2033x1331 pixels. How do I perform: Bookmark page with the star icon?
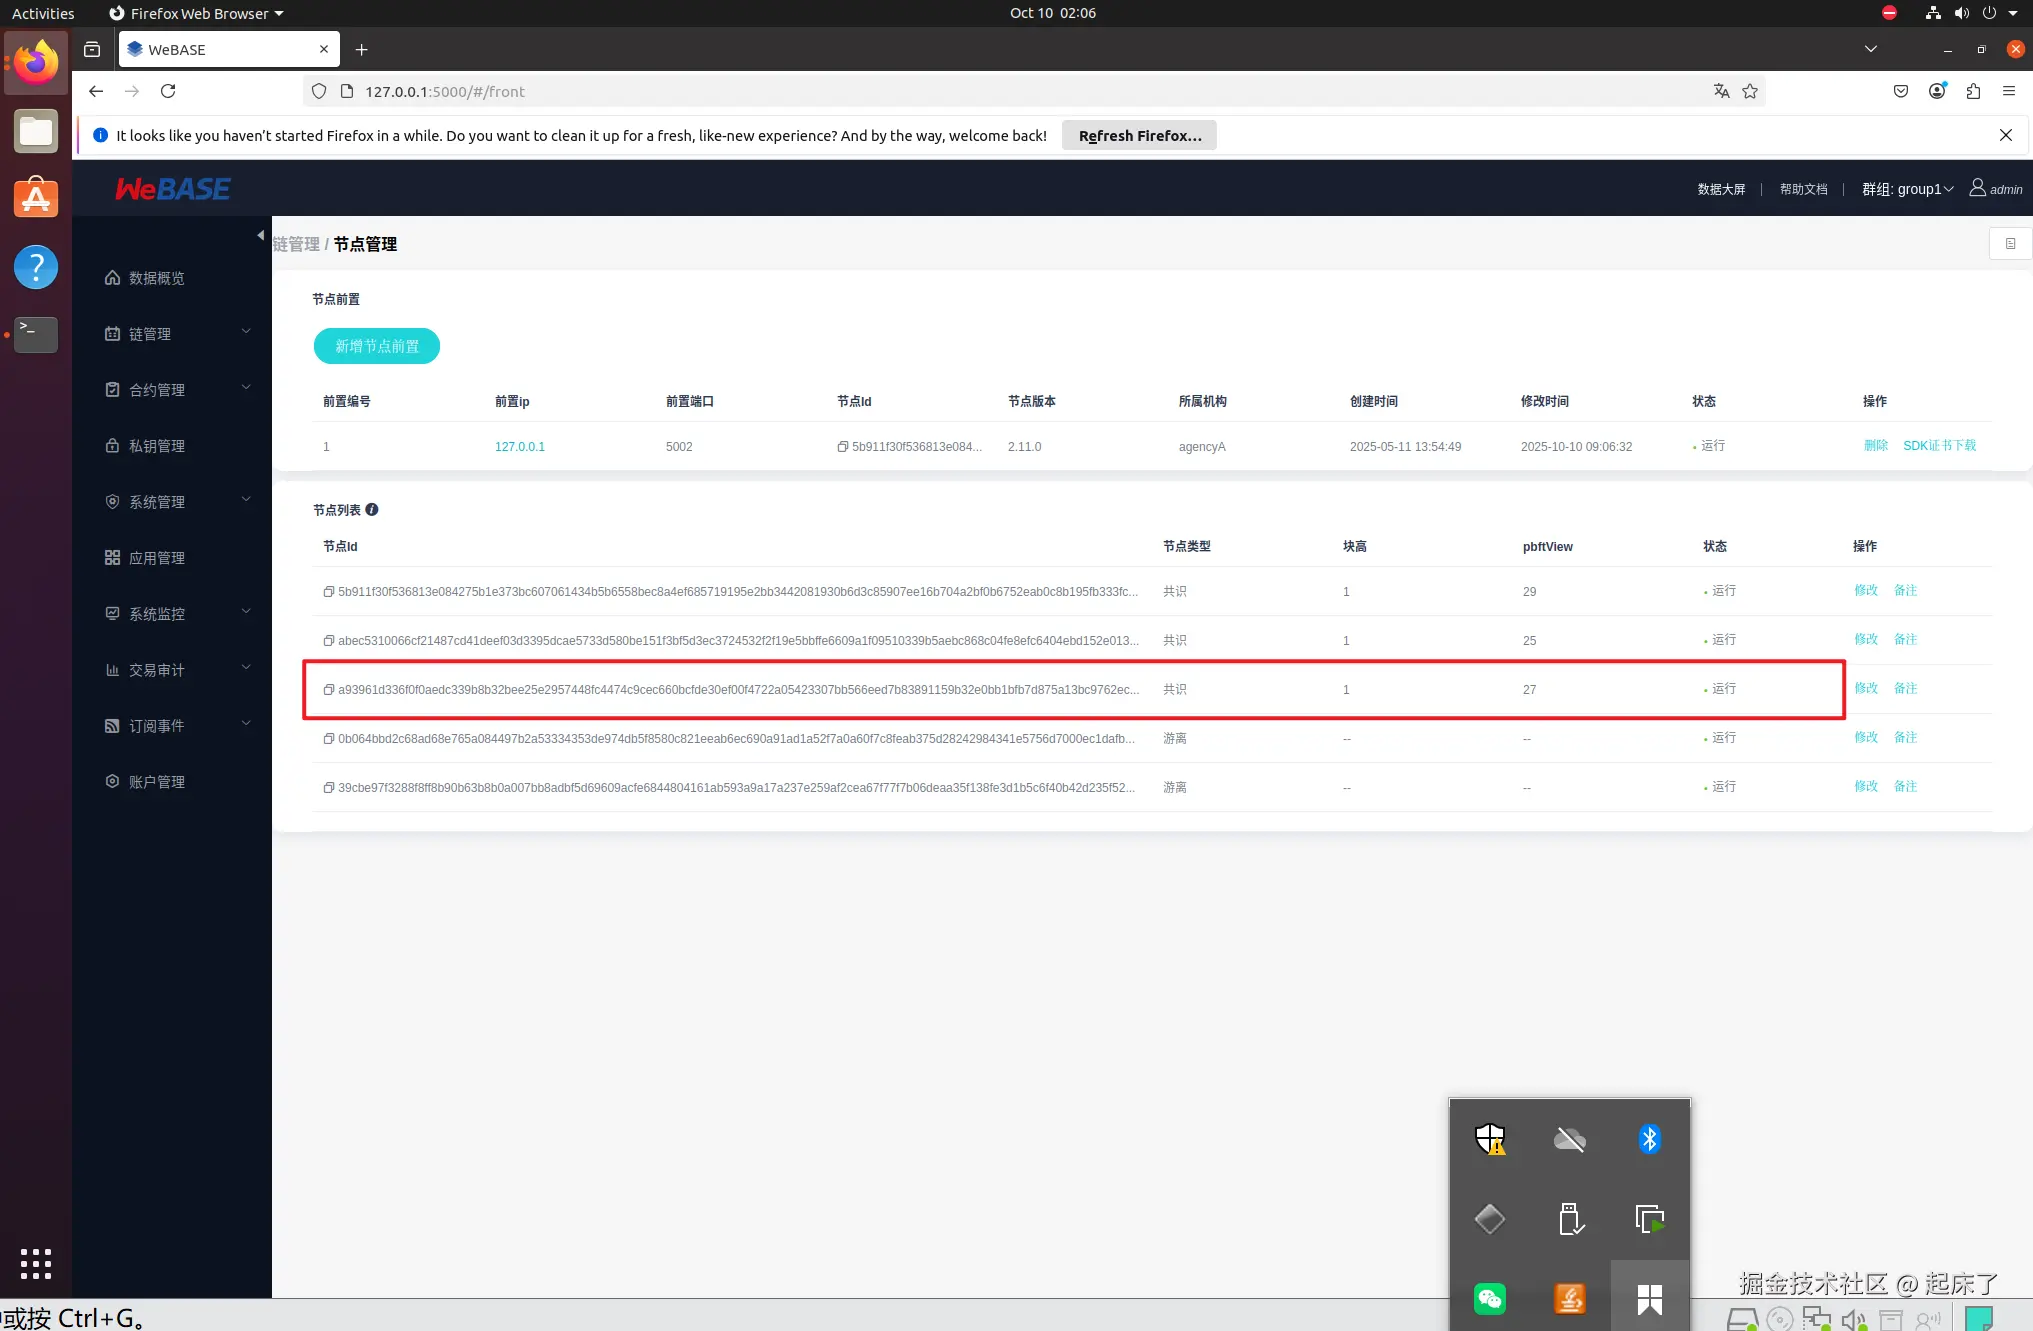(x=1750, y=91)
